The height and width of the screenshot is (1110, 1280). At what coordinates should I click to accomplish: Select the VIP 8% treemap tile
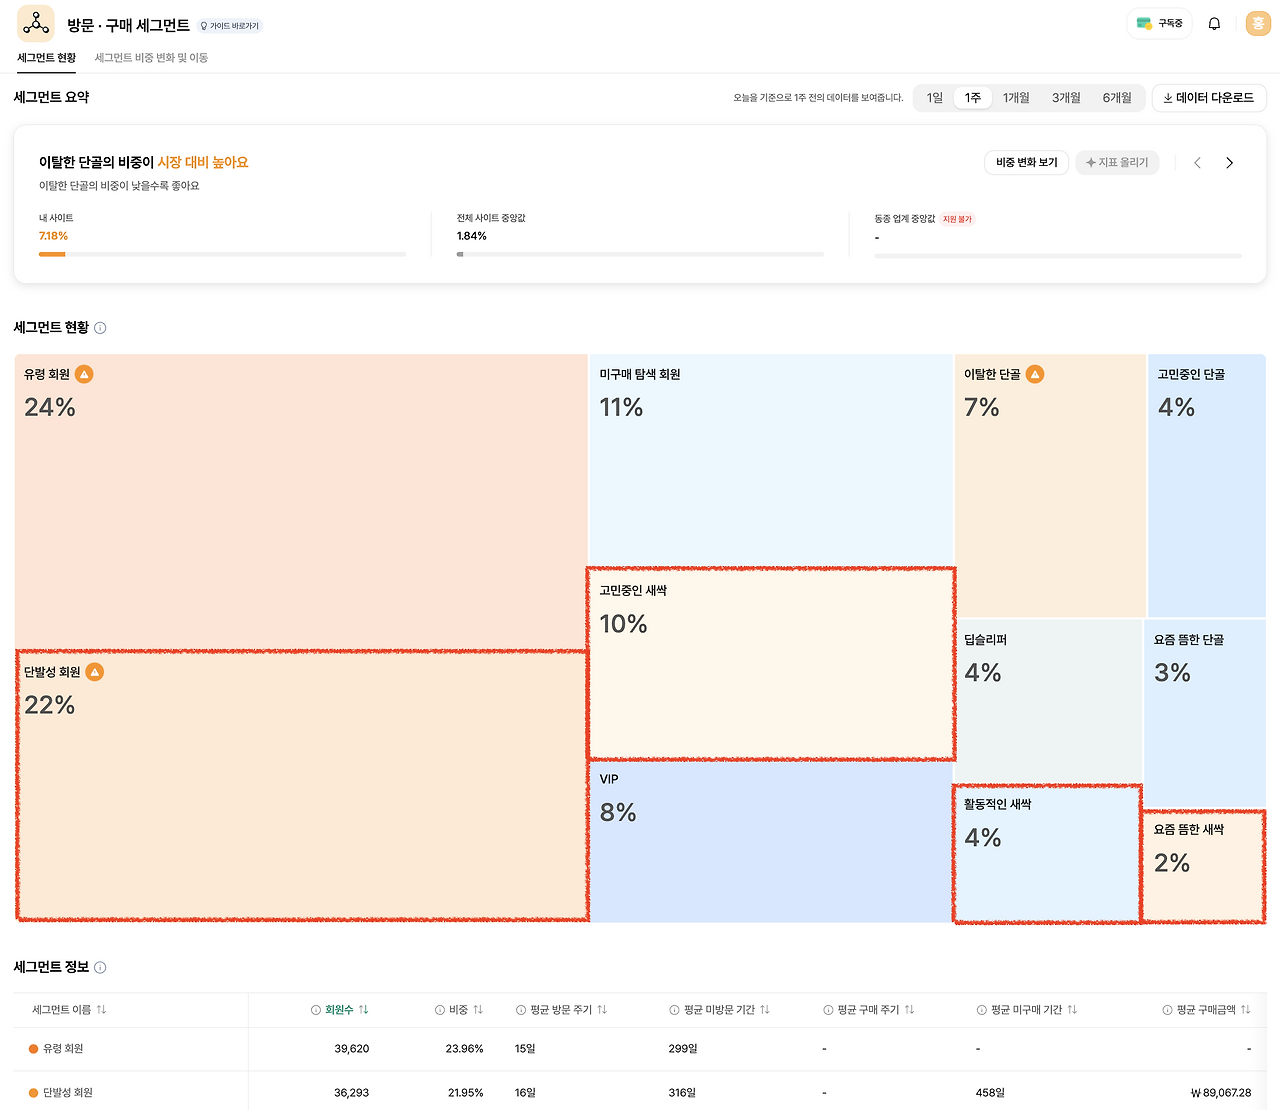[x=771, y=842]
